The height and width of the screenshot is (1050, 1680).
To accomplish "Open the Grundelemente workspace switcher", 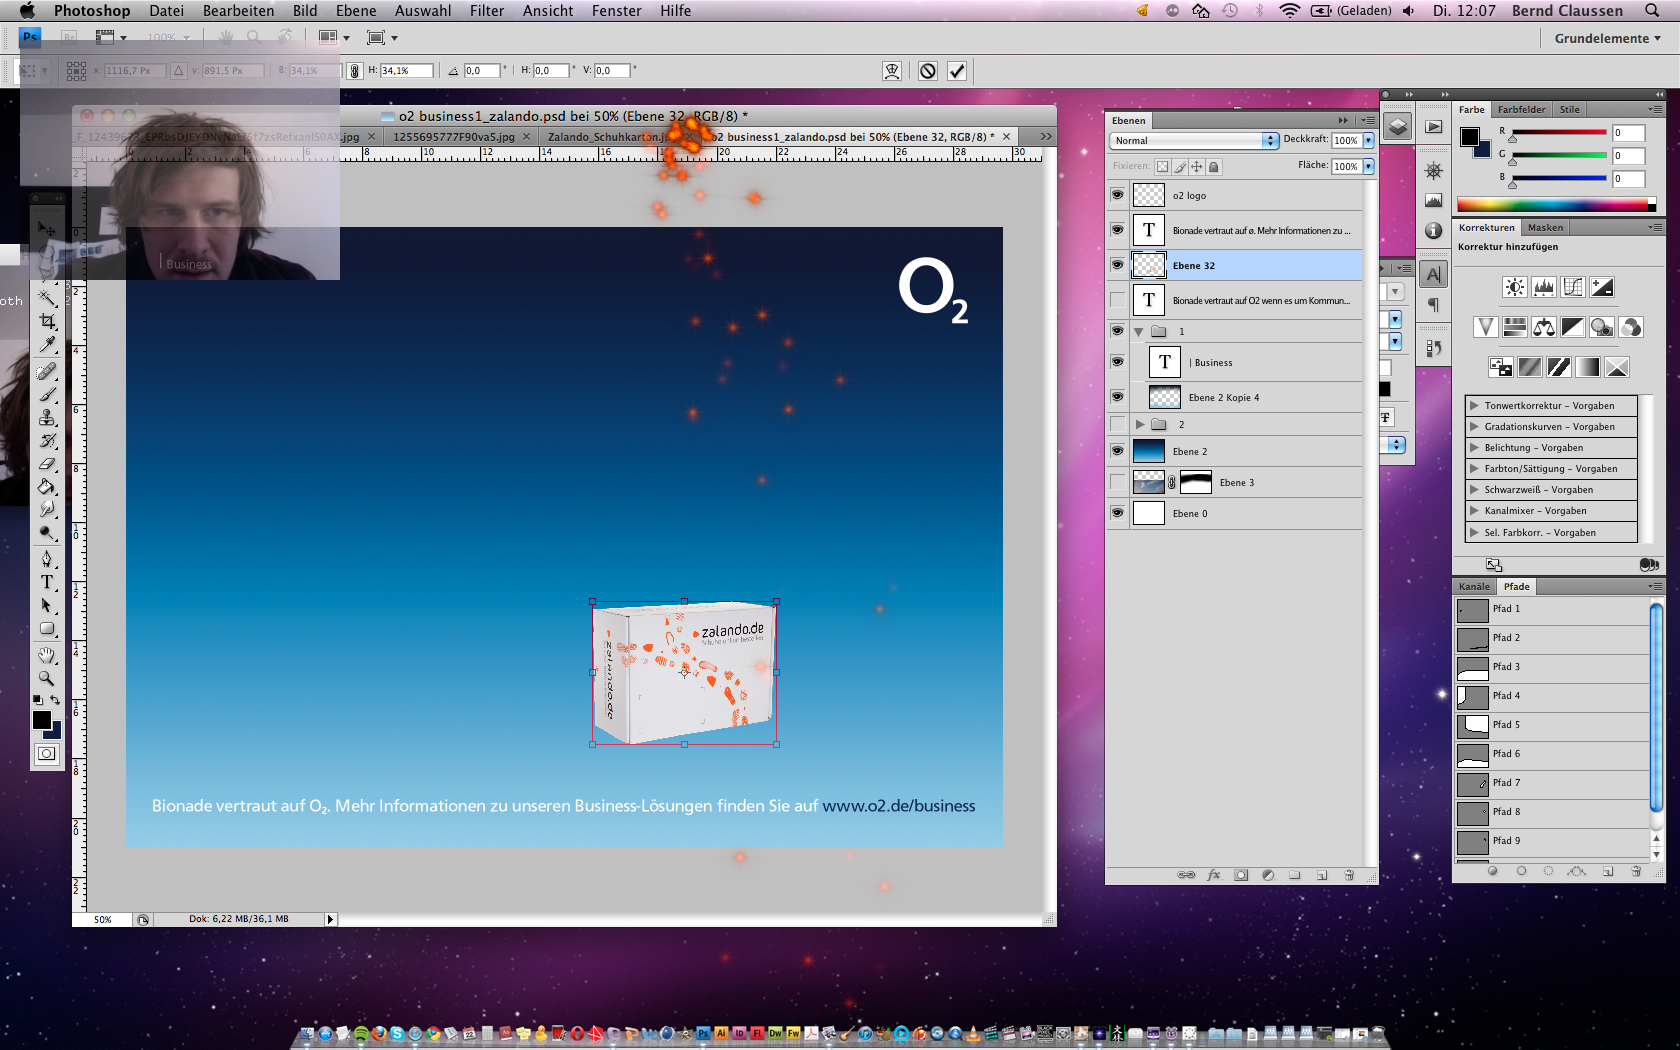I will click(x=1607, y=38).
